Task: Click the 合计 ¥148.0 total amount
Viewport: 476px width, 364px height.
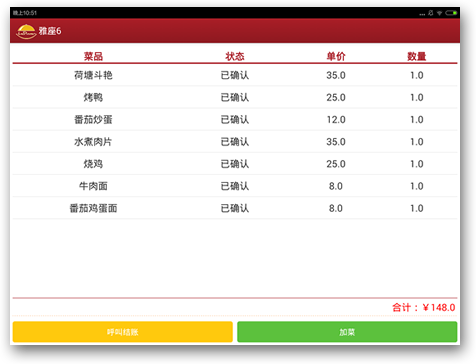Action: [x=423, y=307]
